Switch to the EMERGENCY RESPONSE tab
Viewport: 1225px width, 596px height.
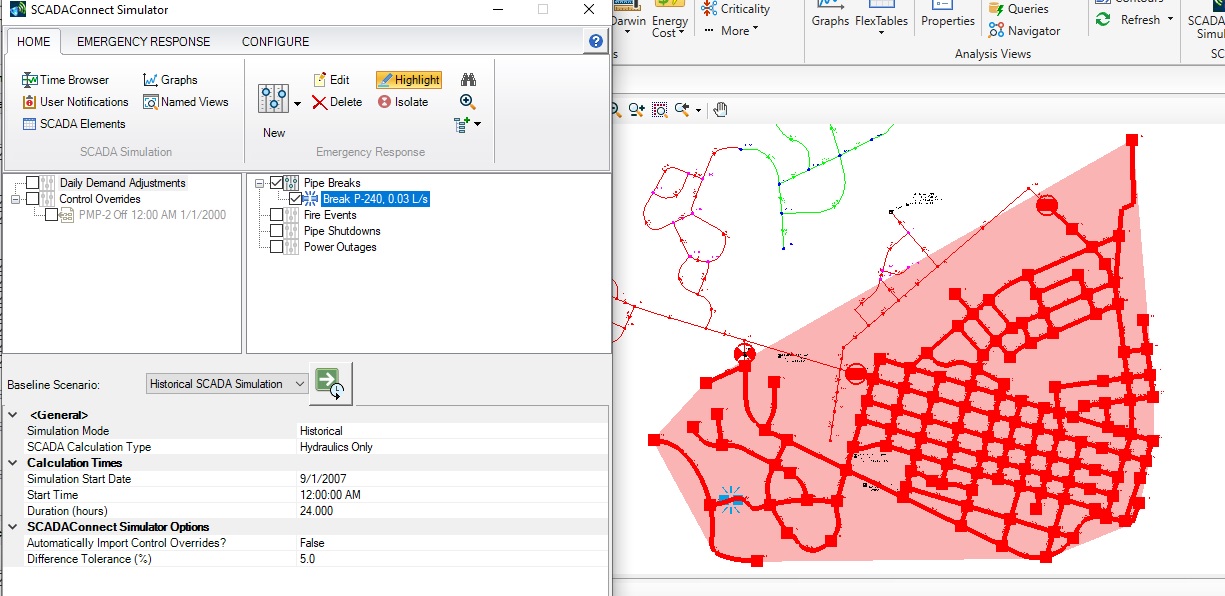point(143,42)
